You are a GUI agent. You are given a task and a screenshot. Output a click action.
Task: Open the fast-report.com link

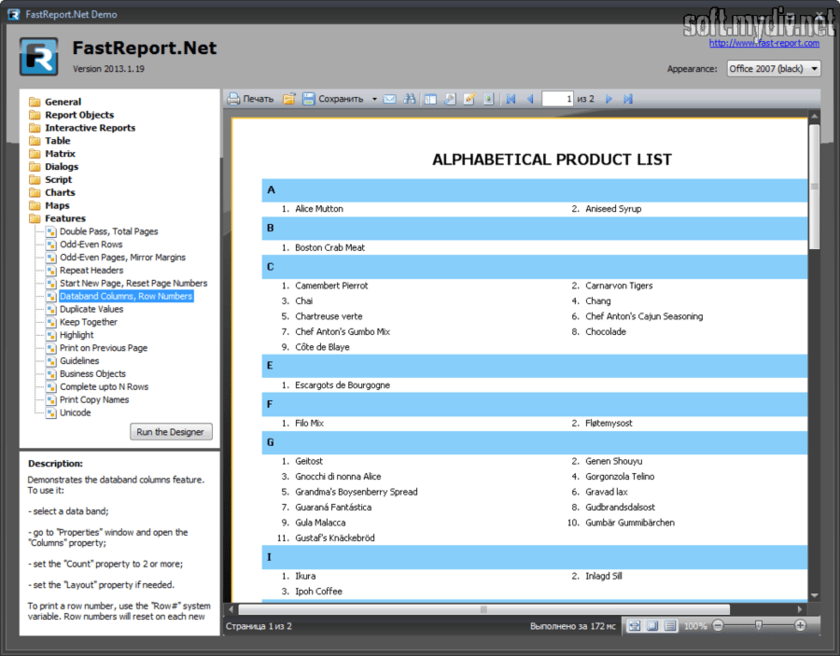[x=764, y=43]
